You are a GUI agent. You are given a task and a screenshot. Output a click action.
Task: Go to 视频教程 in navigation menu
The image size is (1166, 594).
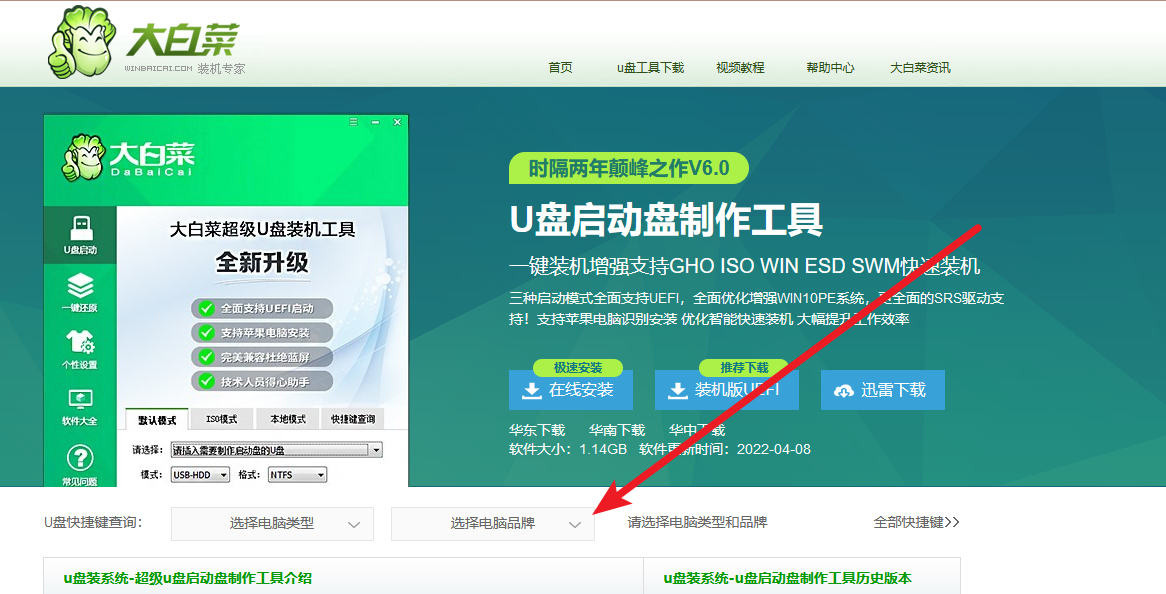pyautogui.click(x=740, y=68)
